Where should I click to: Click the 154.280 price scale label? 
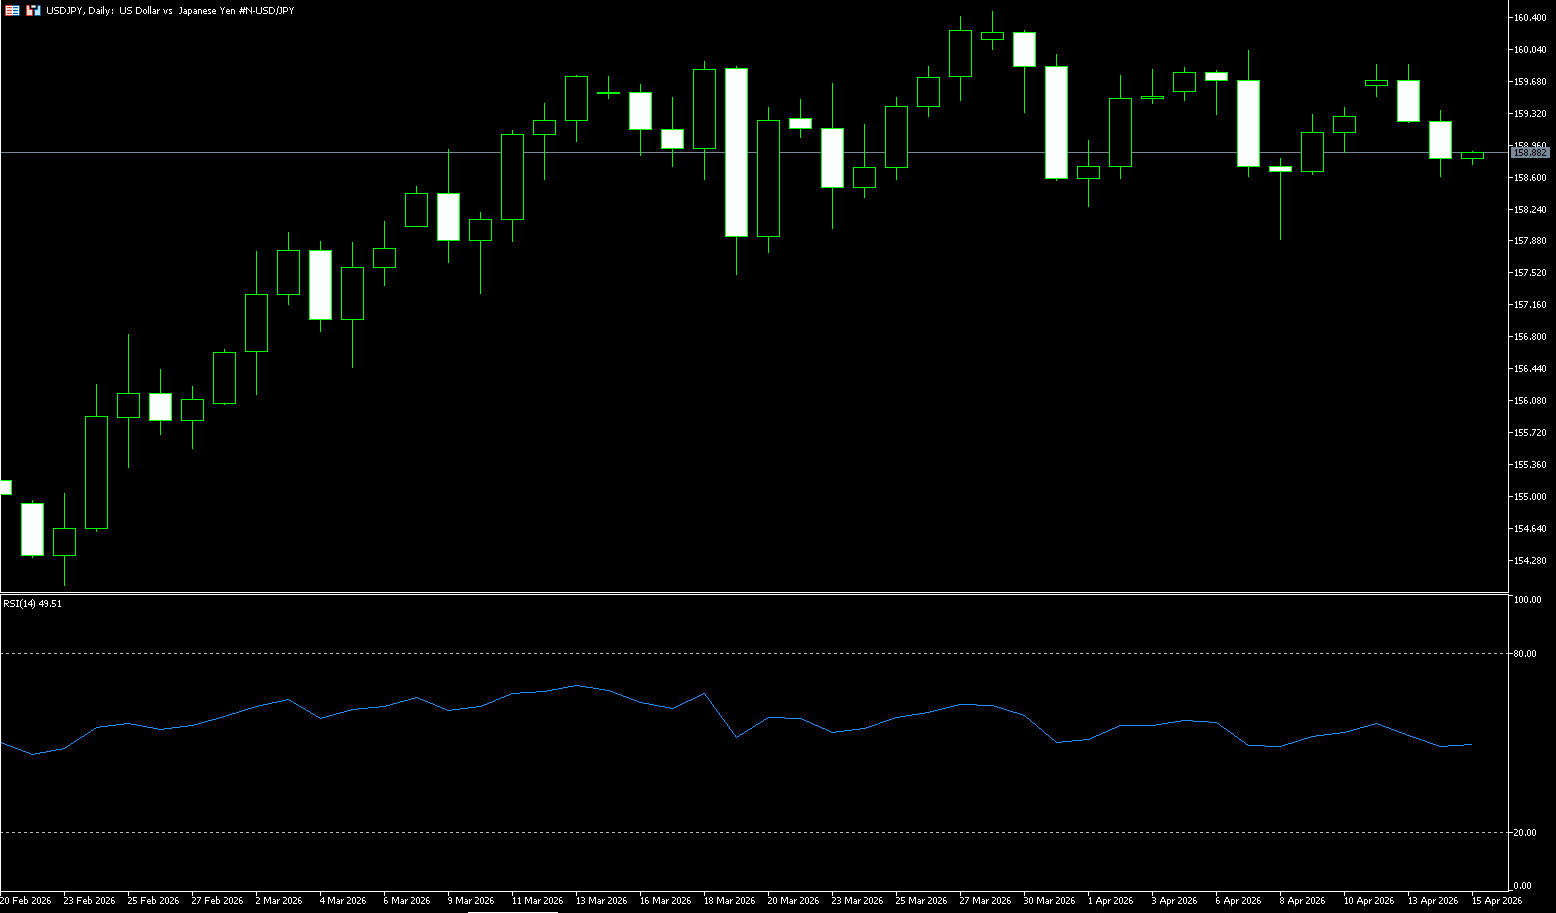(1530, 561)
